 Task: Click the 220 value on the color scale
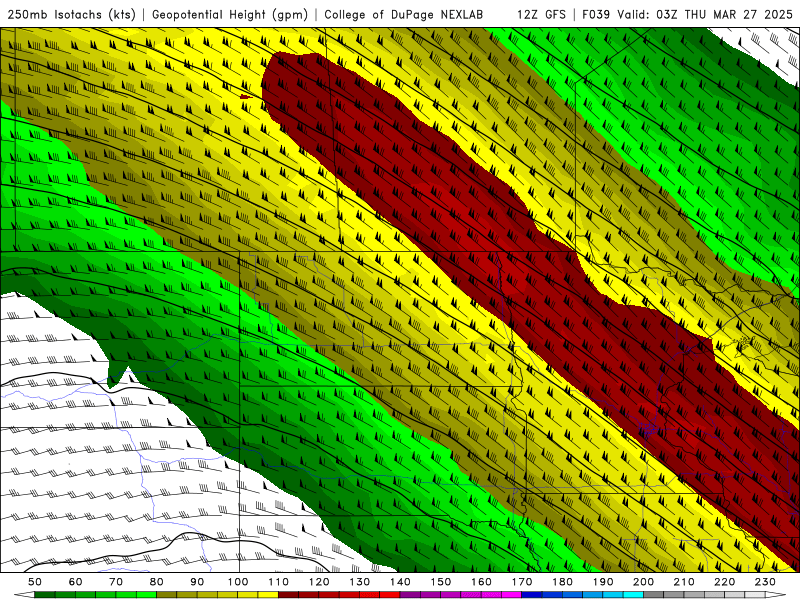[x=725, y=582]
